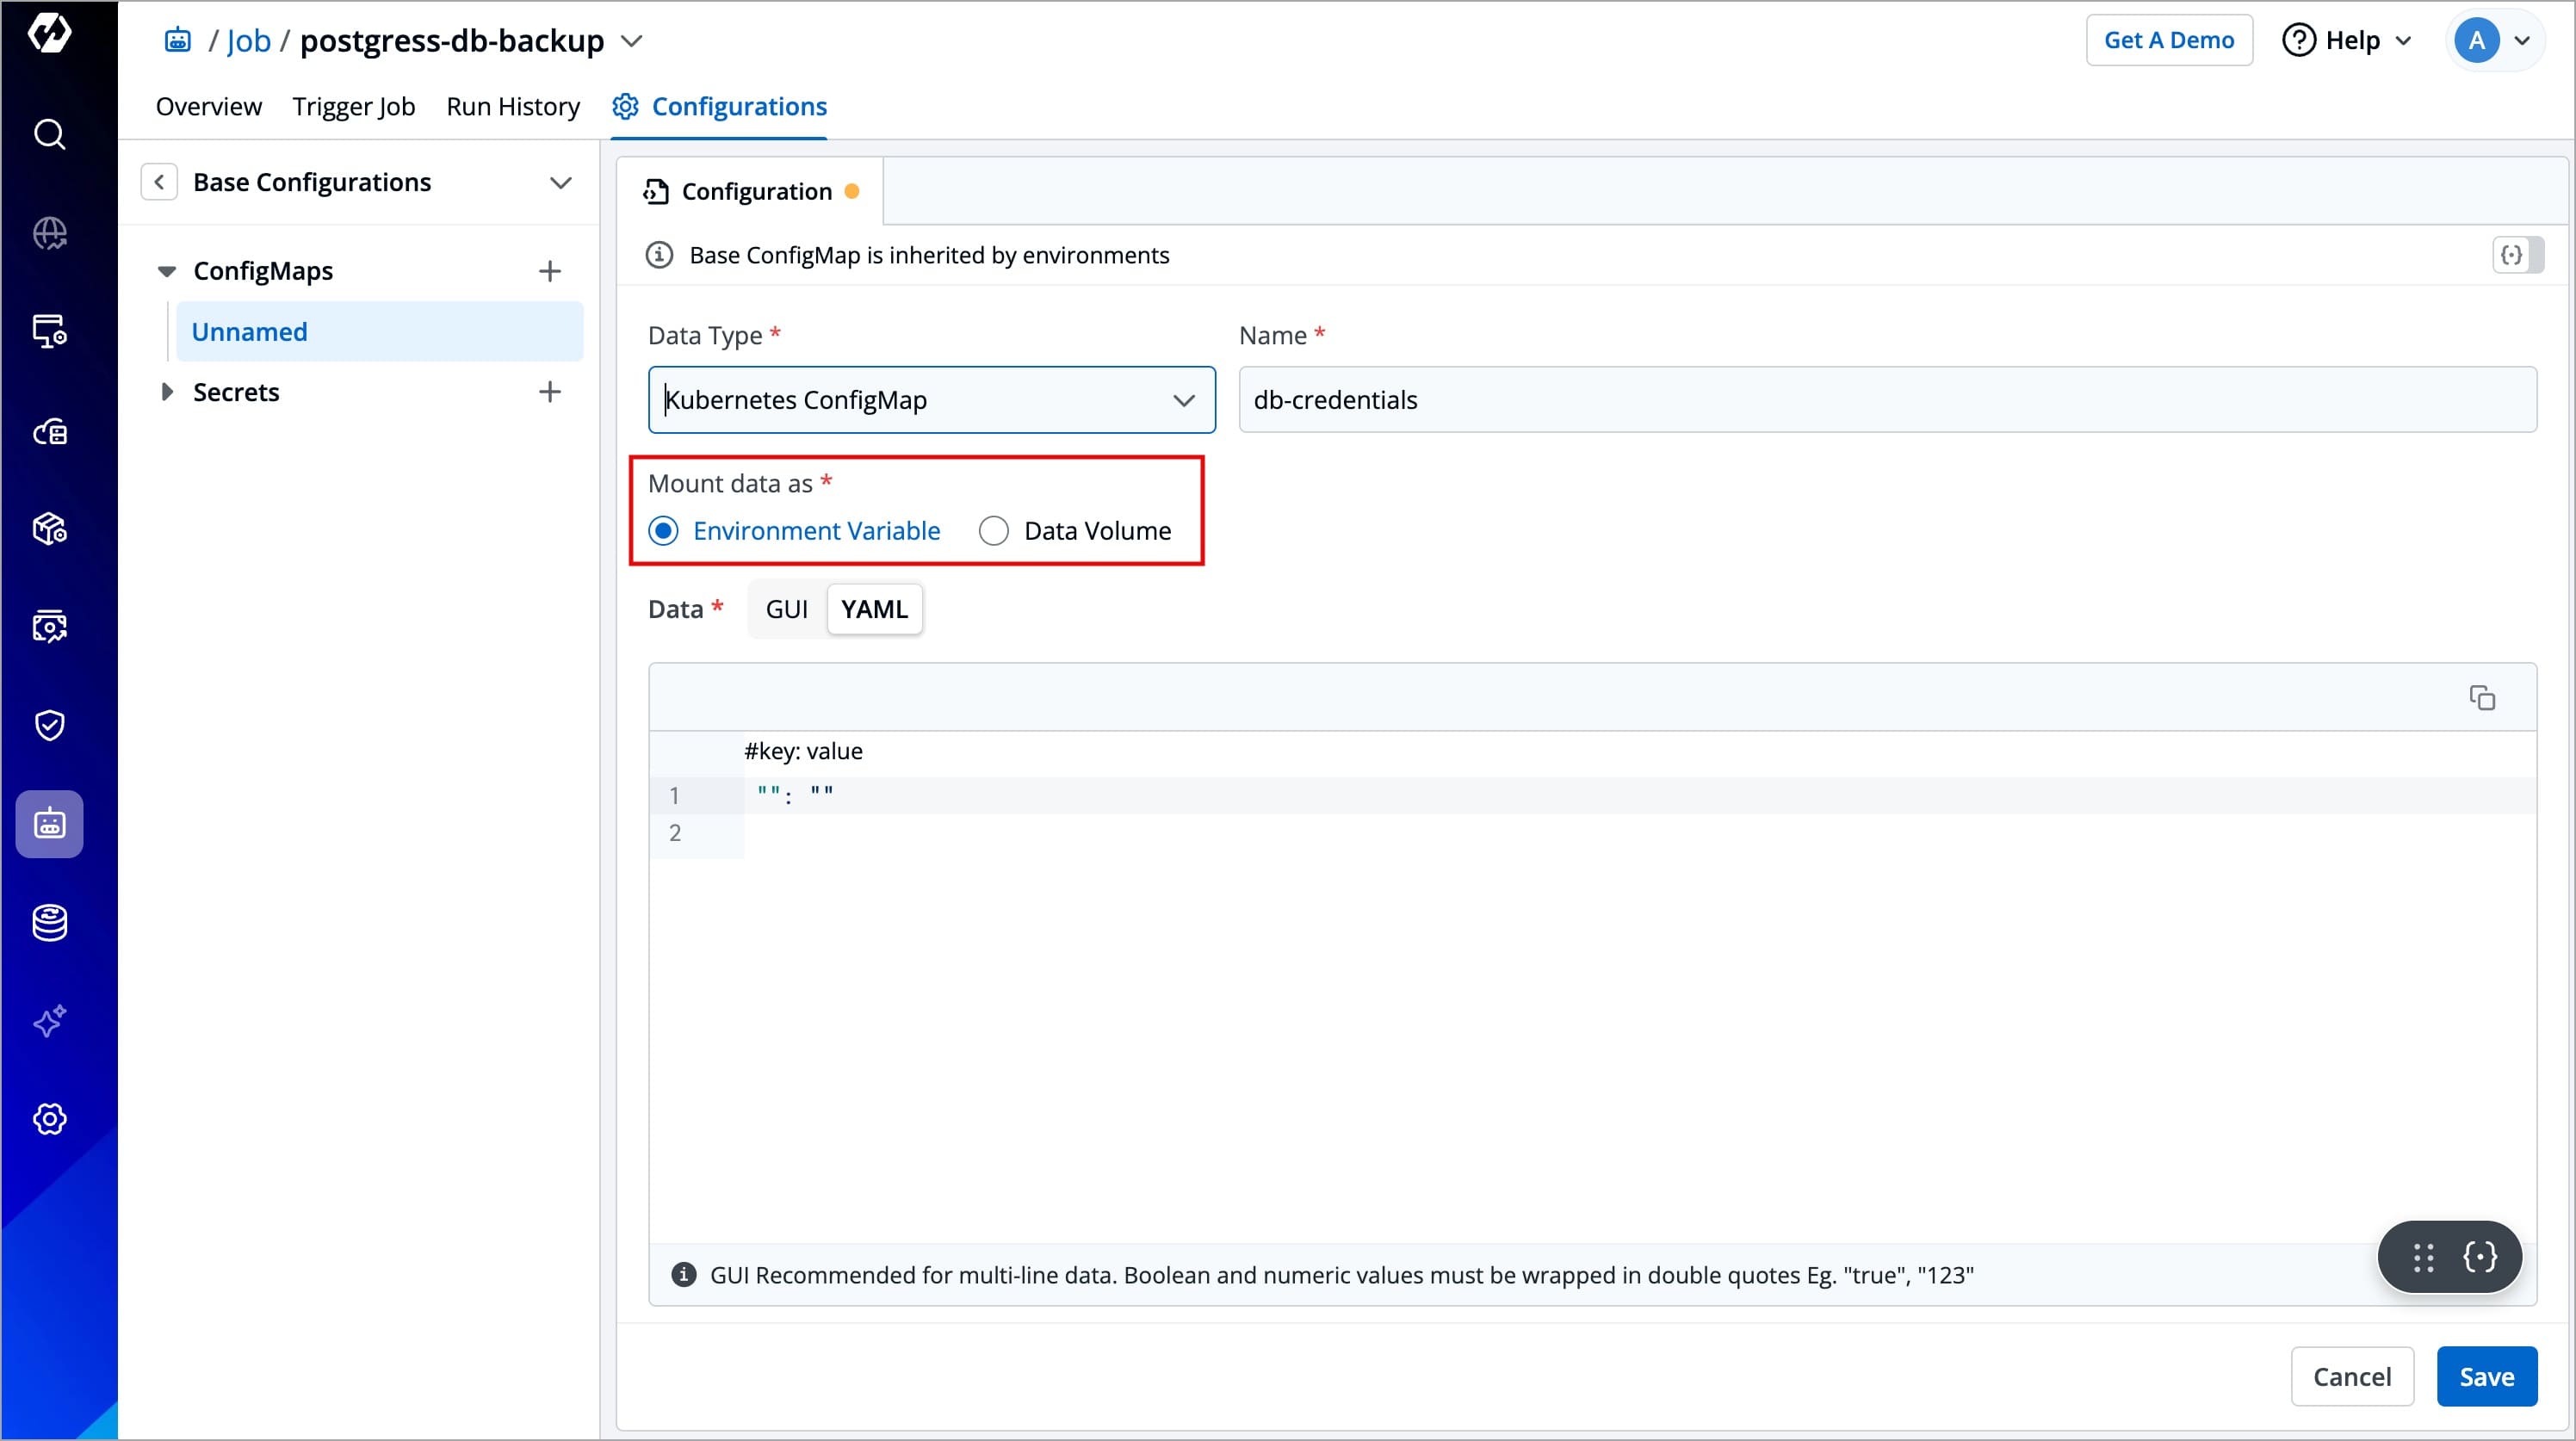The height and width of the screenshot is (1441, 2576).
Task: Switch Data editor to GUI mode
Action: tap(786, 609)
